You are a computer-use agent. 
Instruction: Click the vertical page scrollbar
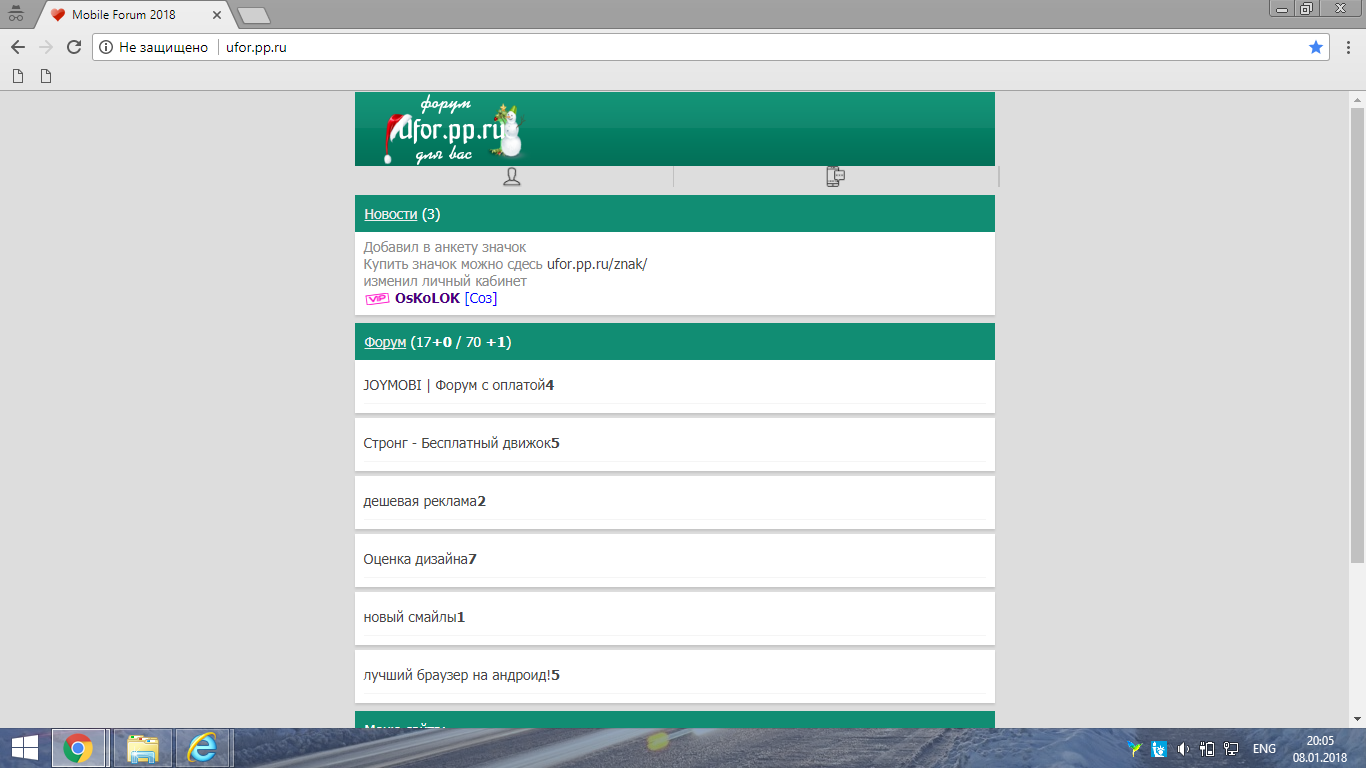pyautogui.click(x=1357, y=330)
